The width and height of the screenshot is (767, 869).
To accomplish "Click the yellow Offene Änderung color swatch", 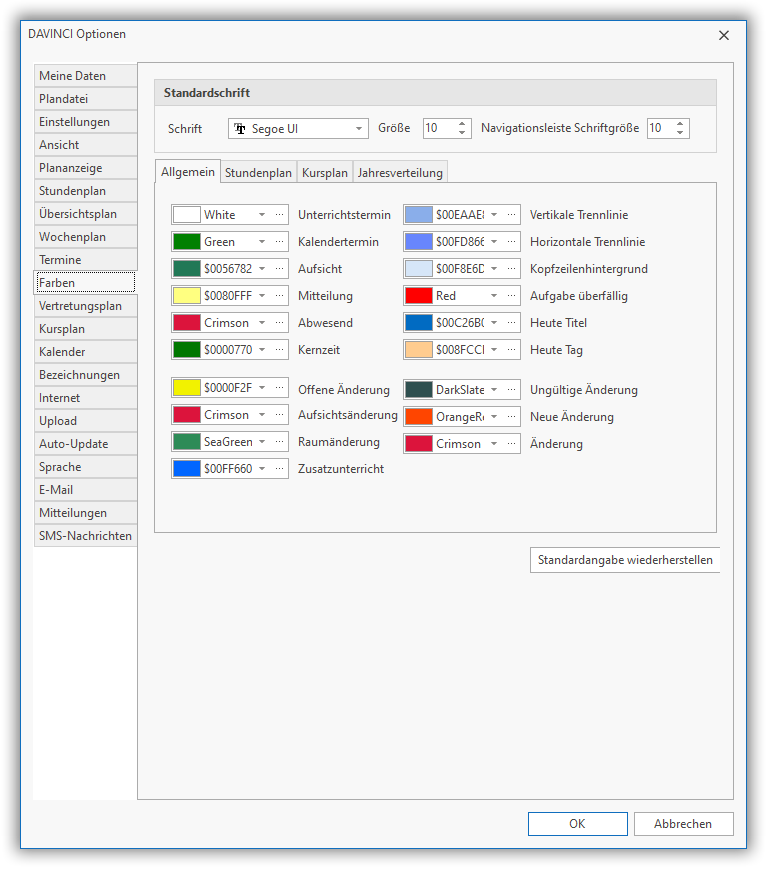I will (187, 388).
